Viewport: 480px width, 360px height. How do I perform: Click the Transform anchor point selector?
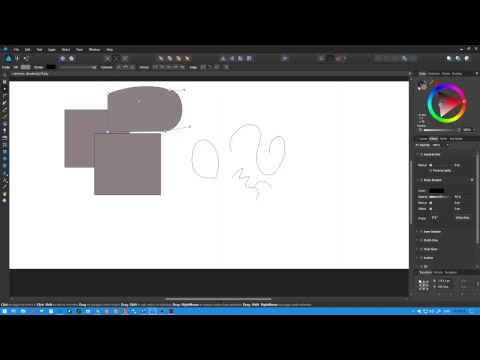click(x=424, y=285)
